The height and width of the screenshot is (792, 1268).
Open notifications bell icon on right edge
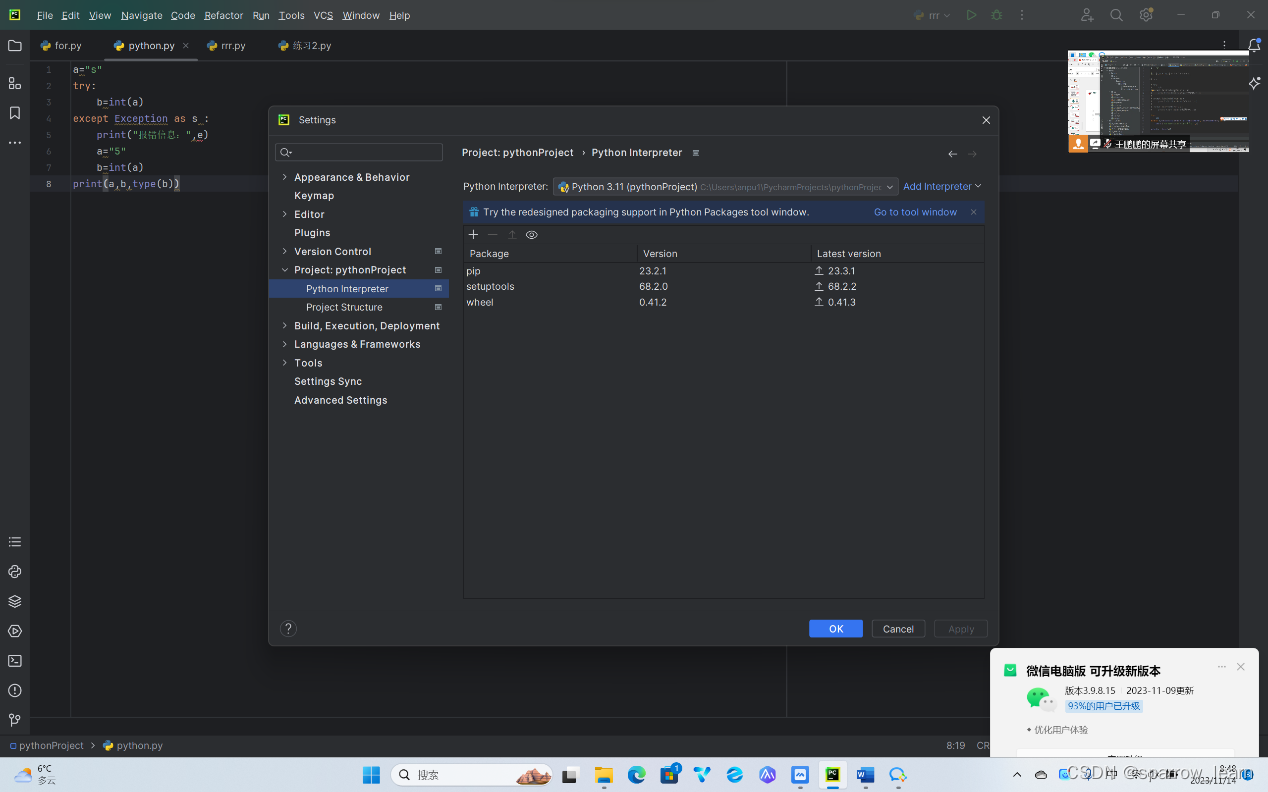click(x=1254, y=46)
